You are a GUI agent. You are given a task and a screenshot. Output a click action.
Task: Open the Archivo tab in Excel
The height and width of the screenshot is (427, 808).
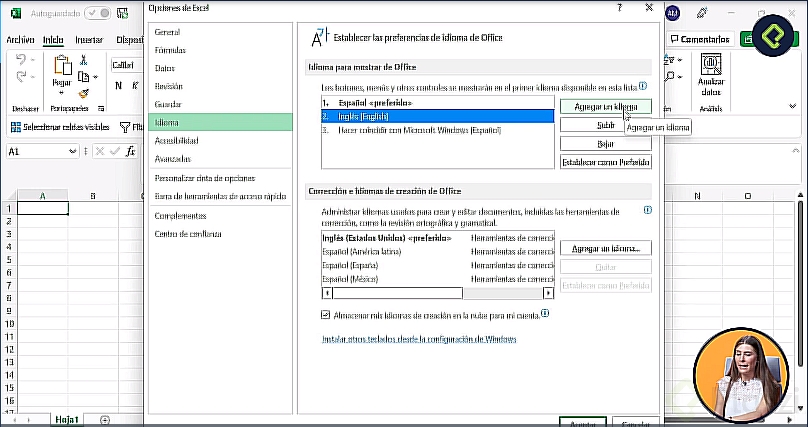tap(20, 40)
